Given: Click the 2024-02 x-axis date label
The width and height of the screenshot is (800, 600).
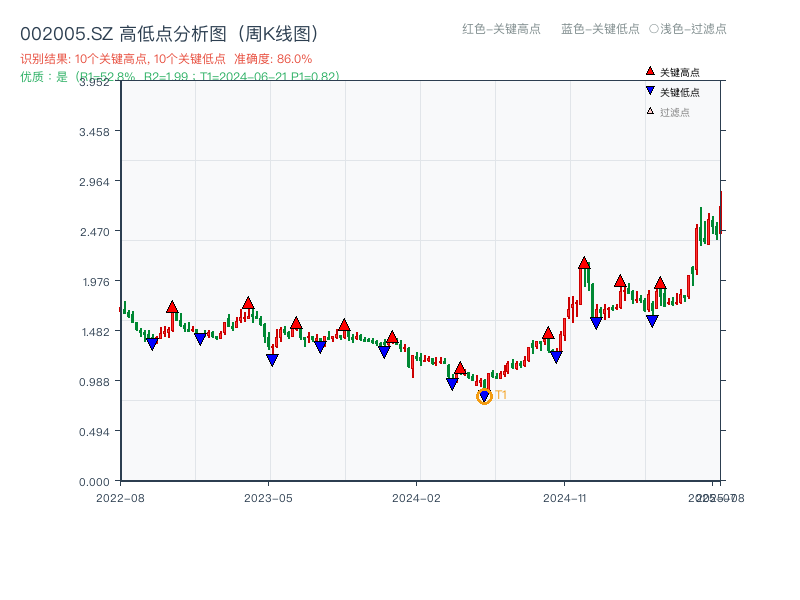Looking at the screenshot, I should click(x=416, y=497).
